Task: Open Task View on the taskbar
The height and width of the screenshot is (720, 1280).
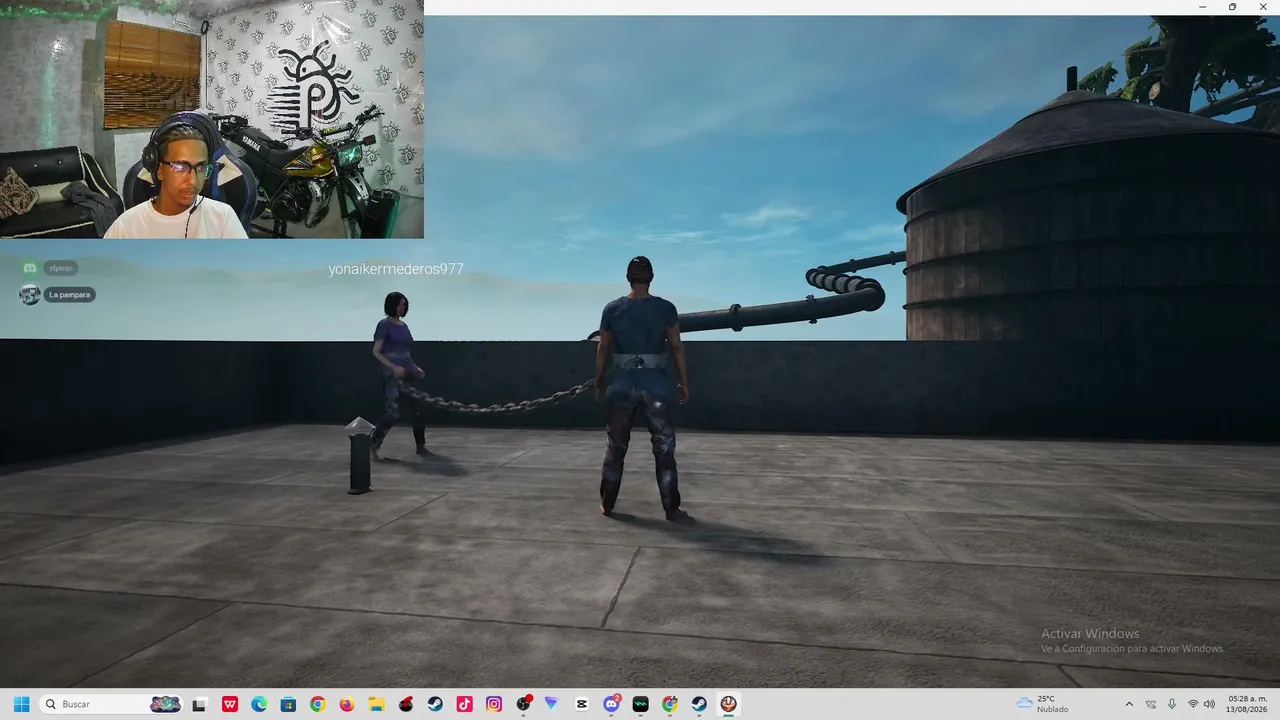Action: click(200, 704)
